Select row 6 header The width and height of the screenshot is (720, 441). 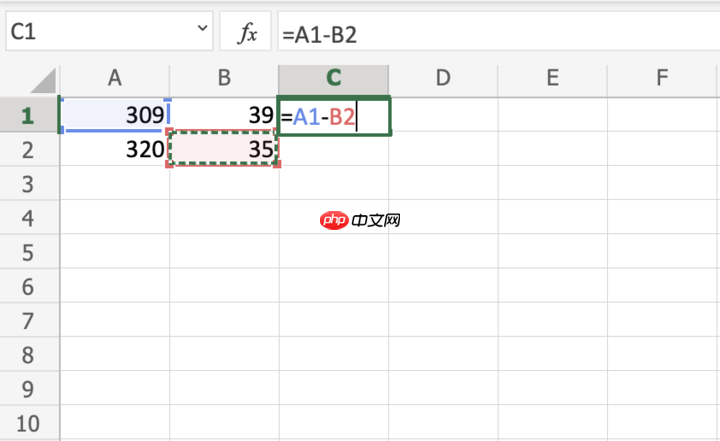(29, 286)
